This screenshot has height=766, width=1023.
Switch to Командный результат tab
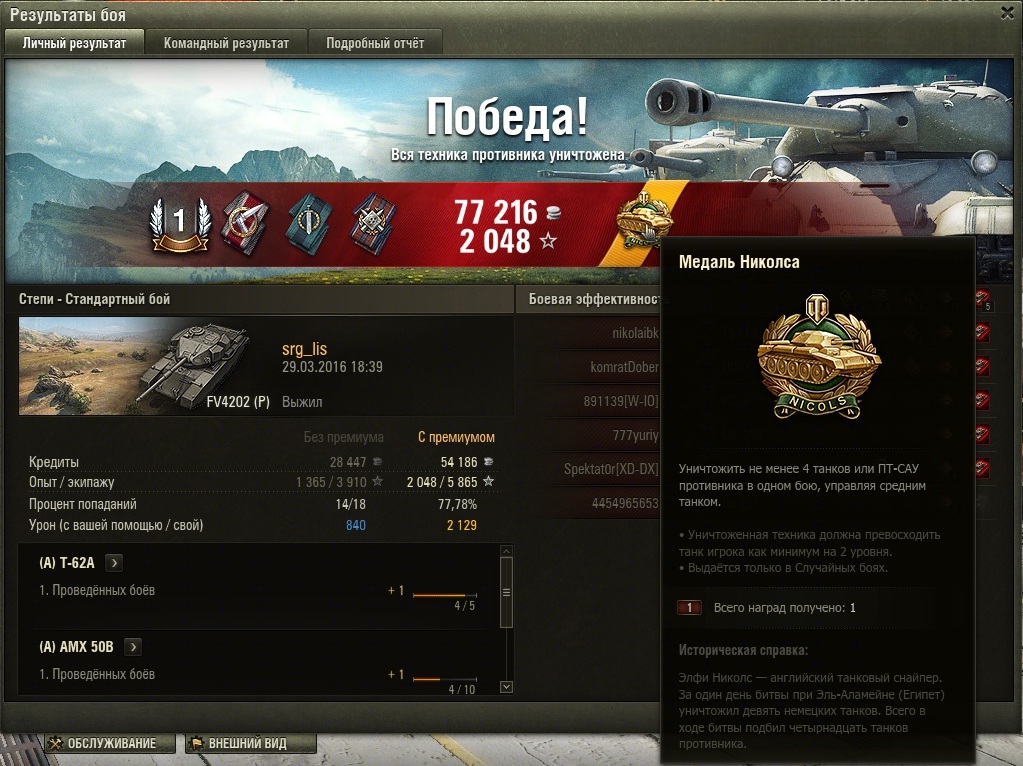coord(226,43)
